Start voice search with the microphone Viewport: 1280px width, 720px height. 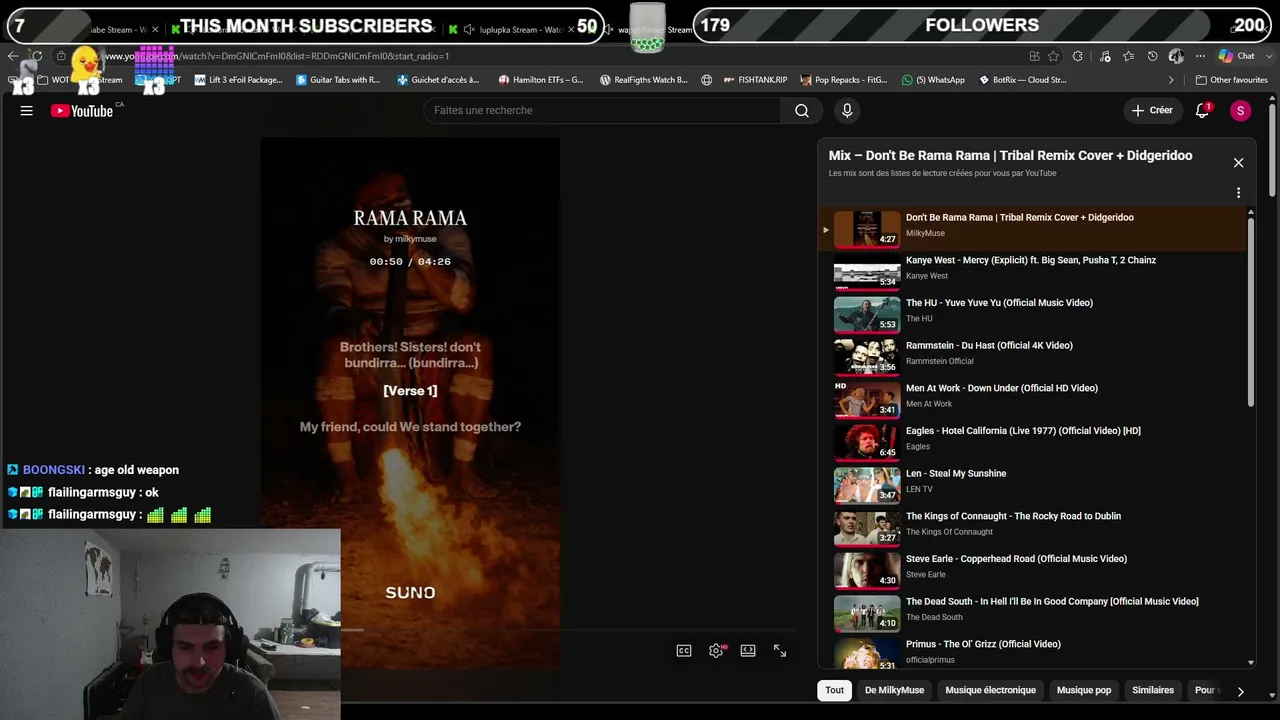[847, 111]
